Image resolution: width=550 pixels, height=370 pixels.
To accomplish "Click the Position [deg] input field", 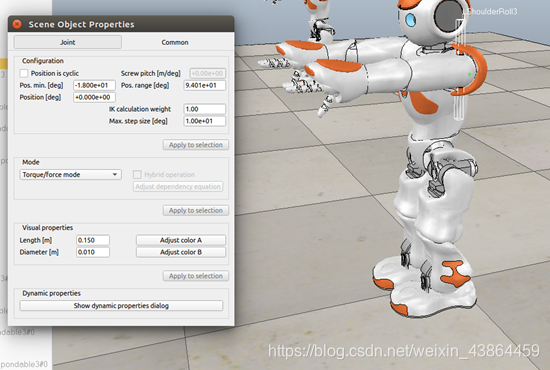I will pos(94,97).
